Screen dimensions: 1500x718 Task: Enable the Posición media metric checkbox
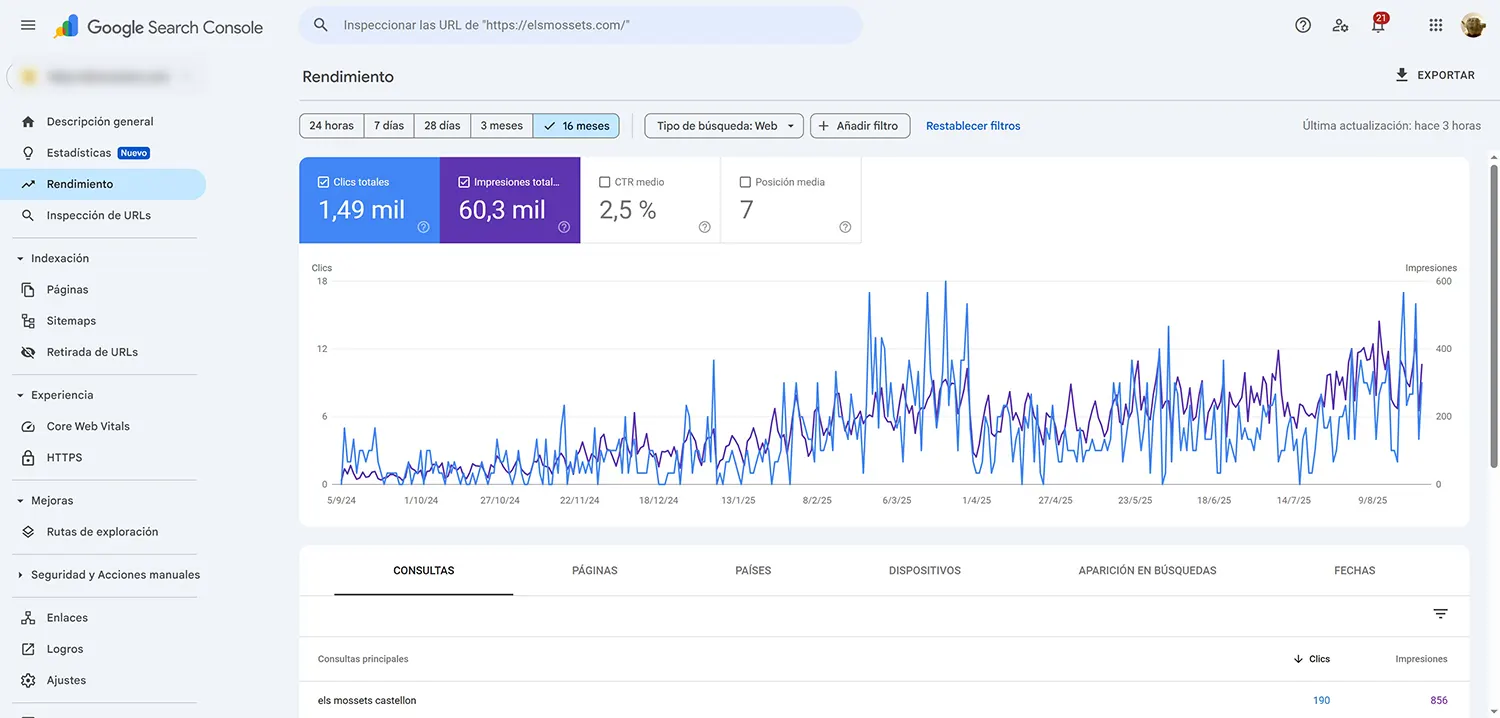745,182
